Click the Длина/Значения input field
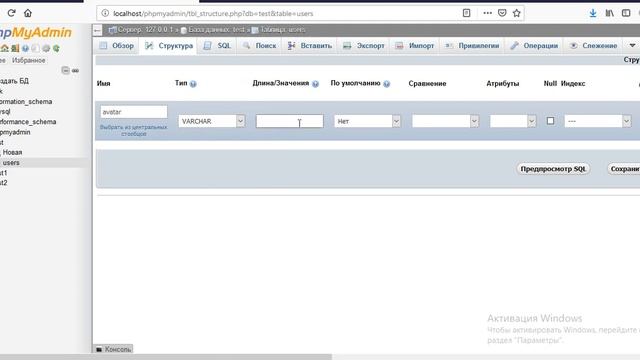Viewport: 640px width, 360px height. pos(289,121)
